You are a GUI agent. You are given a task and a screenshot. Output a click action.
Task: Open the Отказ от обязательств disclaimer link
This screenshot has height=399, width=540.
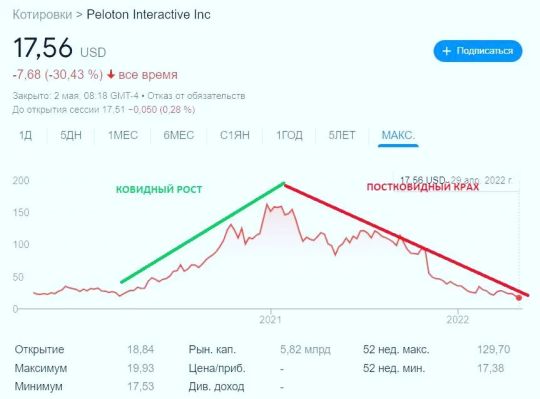[196, 96]
